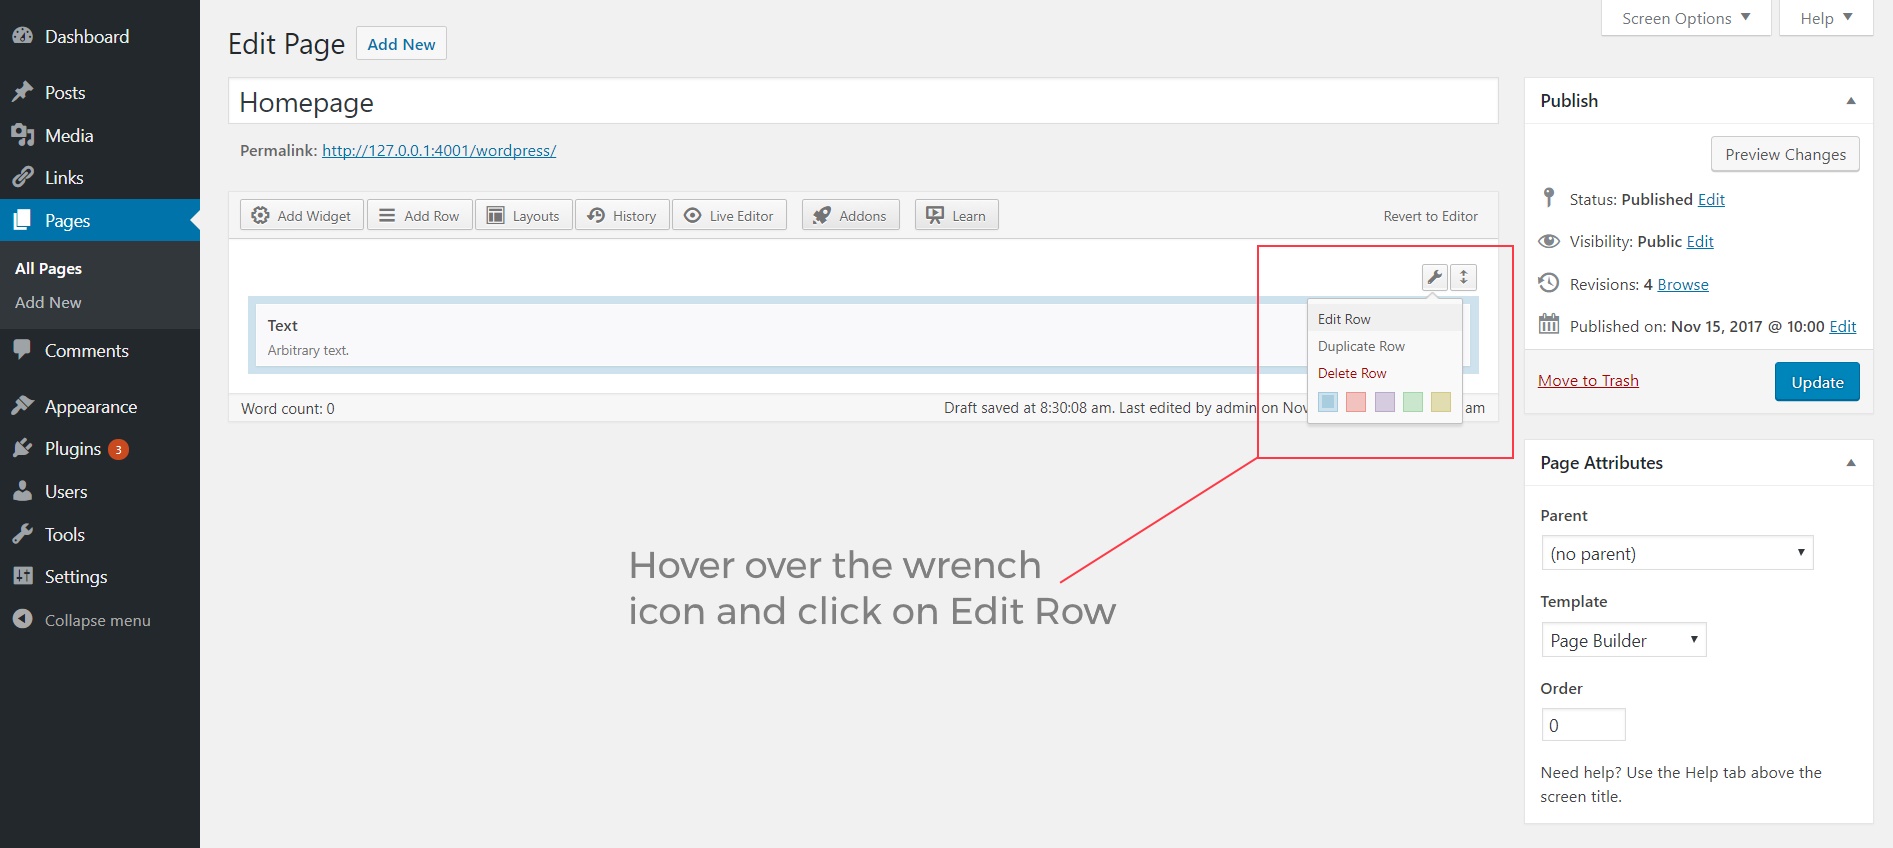Click Edit link next to Visibility Public
The height and width of the screenshot is (848, 1893).
pos(1700,241)
